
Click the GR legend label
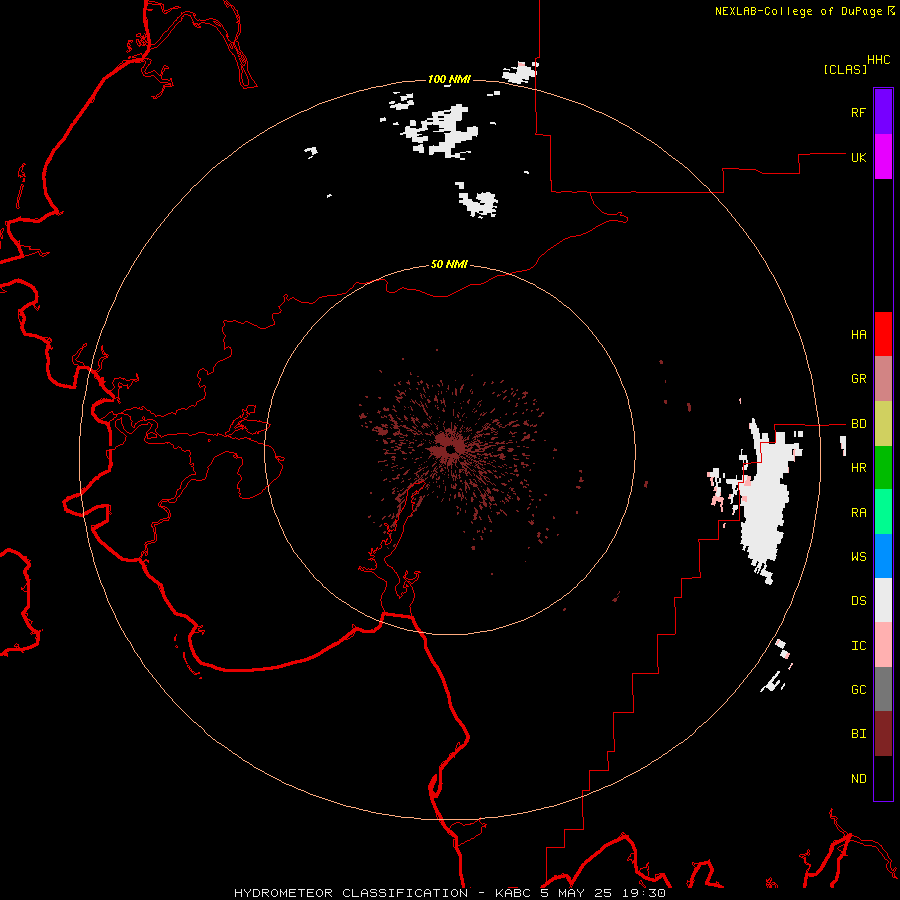pyautogui.click(x=858, y=379)
